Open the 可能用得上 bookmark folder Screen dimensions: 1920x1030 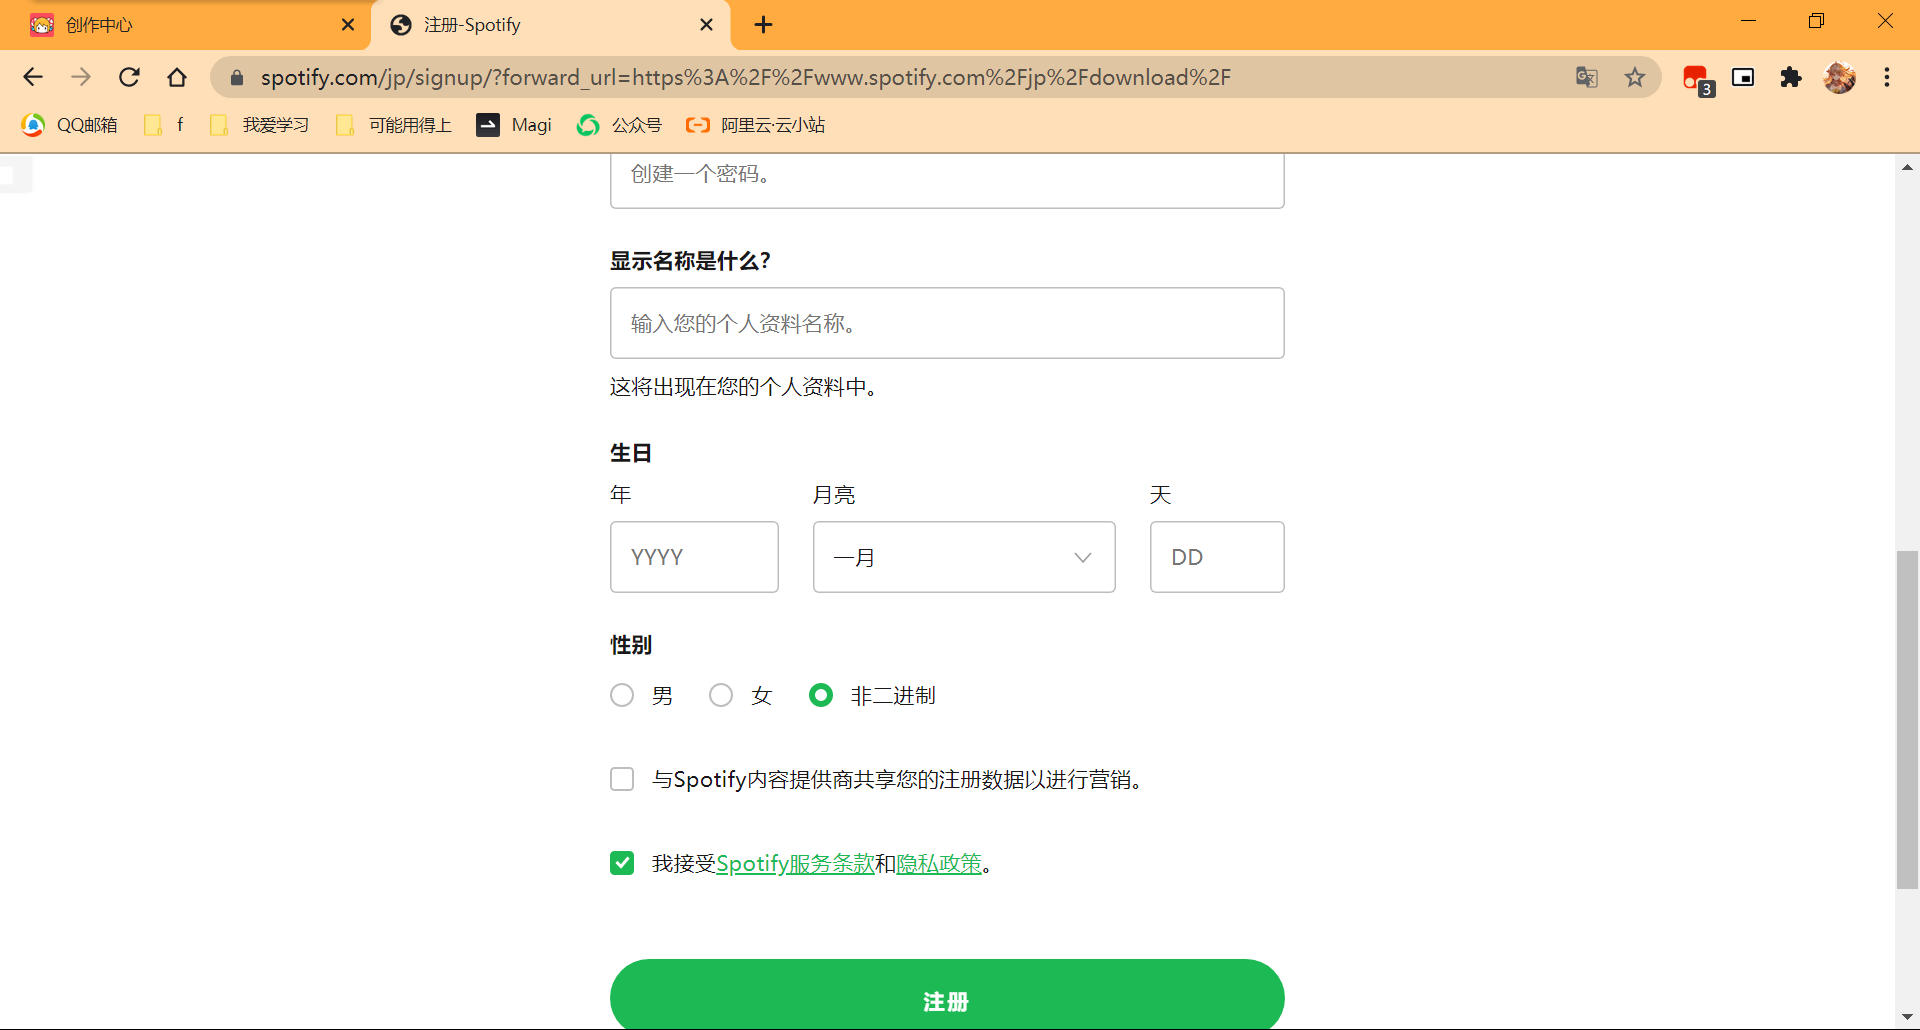click(395, 125)
